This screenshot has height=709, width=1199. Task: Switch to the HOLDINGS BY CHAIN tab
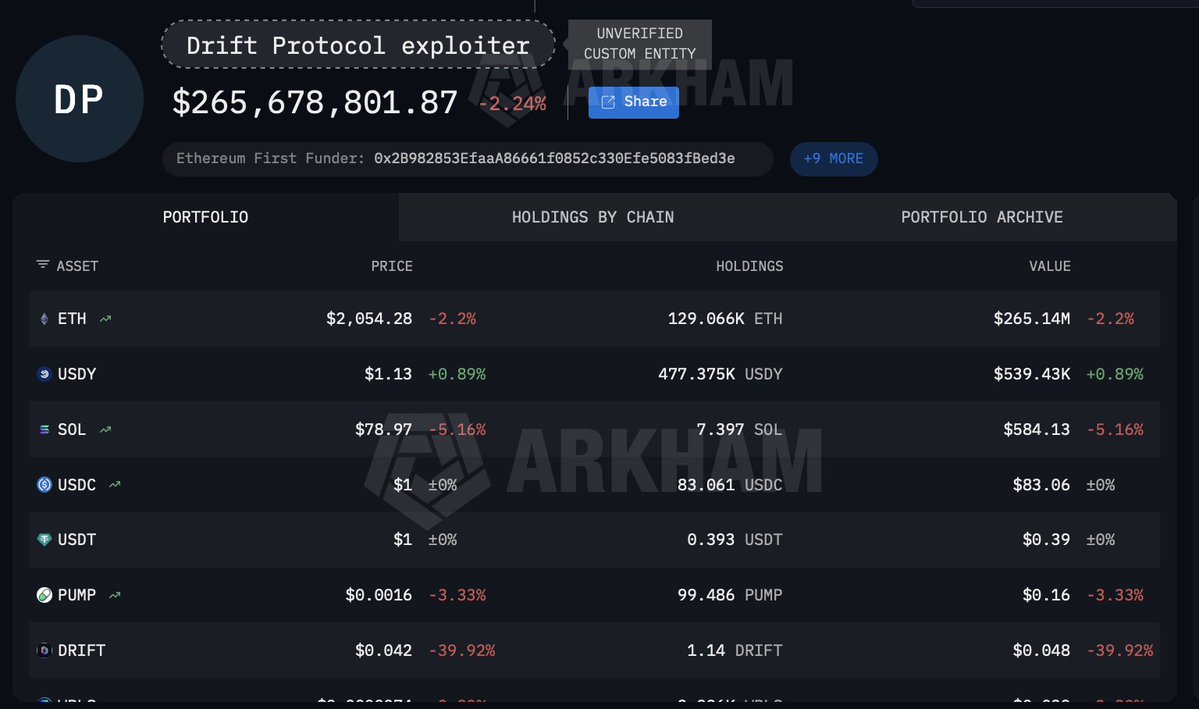pos(592,217)
